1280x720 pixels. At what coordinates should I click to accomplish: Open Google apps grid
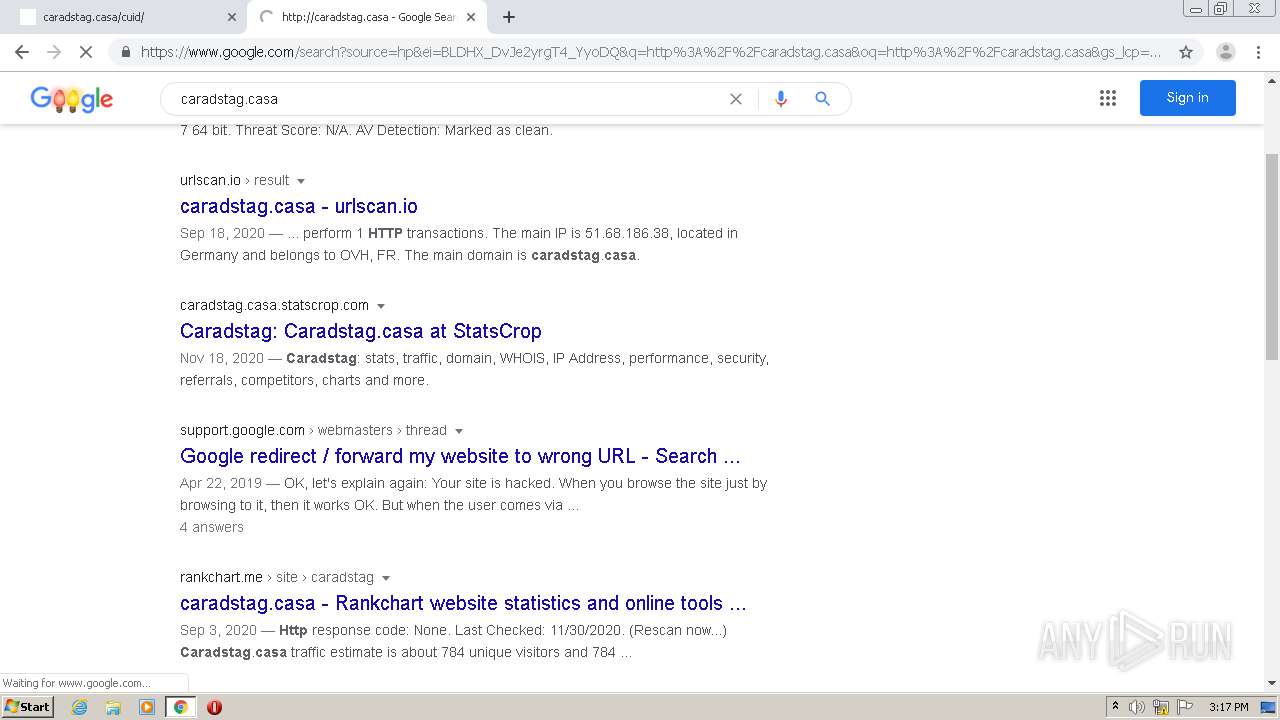point(1108,98)
